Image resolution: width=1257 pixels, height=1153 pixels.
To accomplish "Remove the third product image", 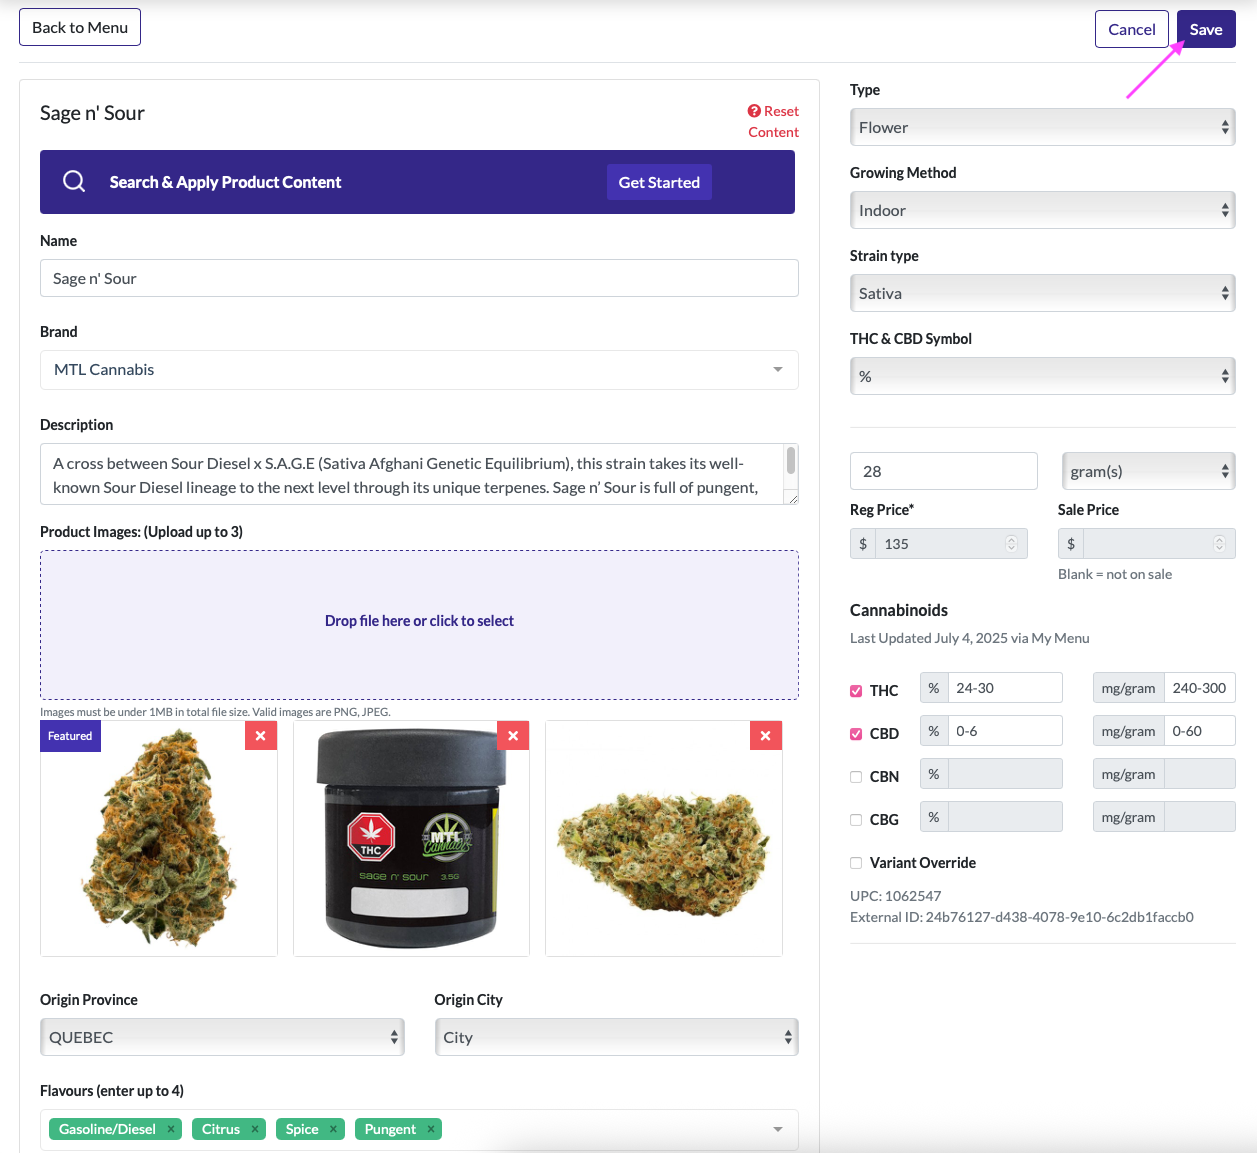I will [765, 736].
